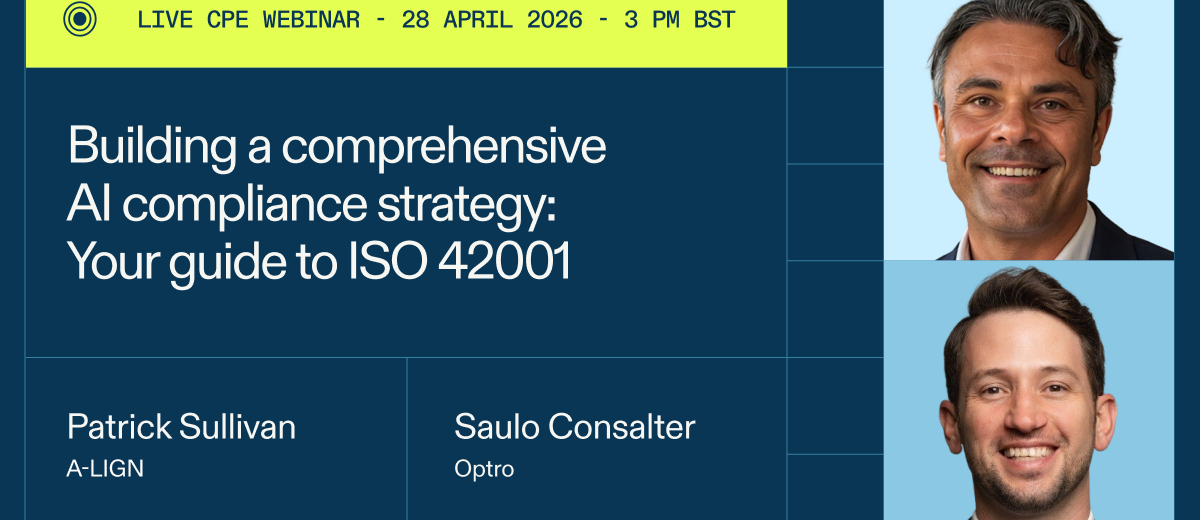This screenshot has height=520, width=1200.
Task: Click the top speaker headshot photo
Action: [x=1028, y=130]
